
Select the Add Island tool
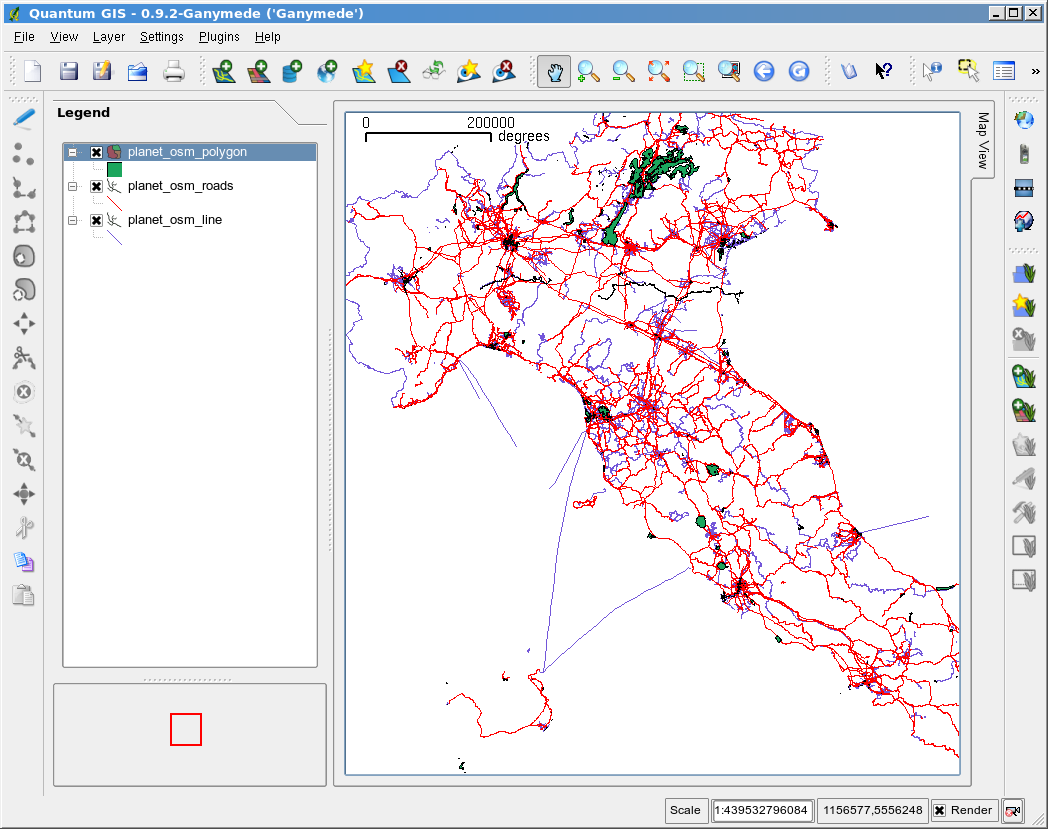(24, 290)
